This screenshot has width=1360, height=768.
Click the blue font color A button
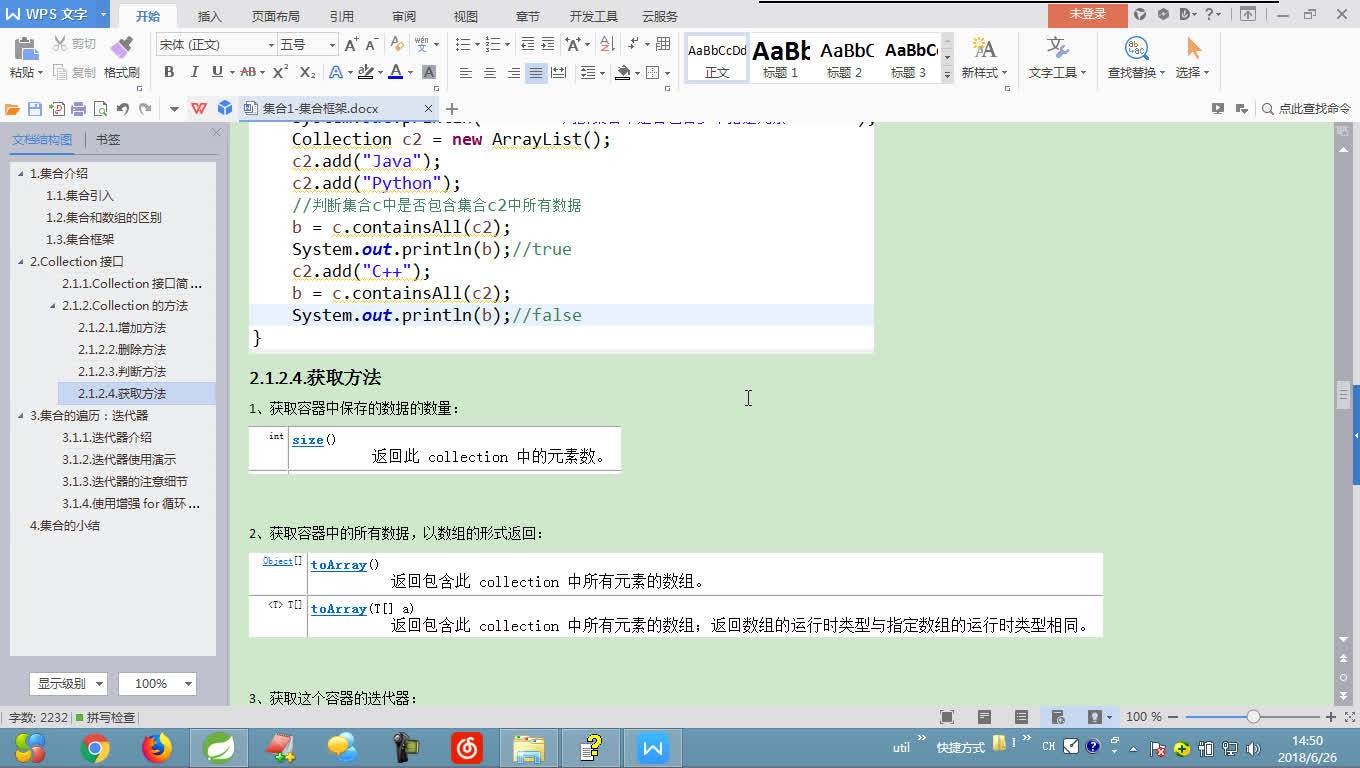(395, 72)
